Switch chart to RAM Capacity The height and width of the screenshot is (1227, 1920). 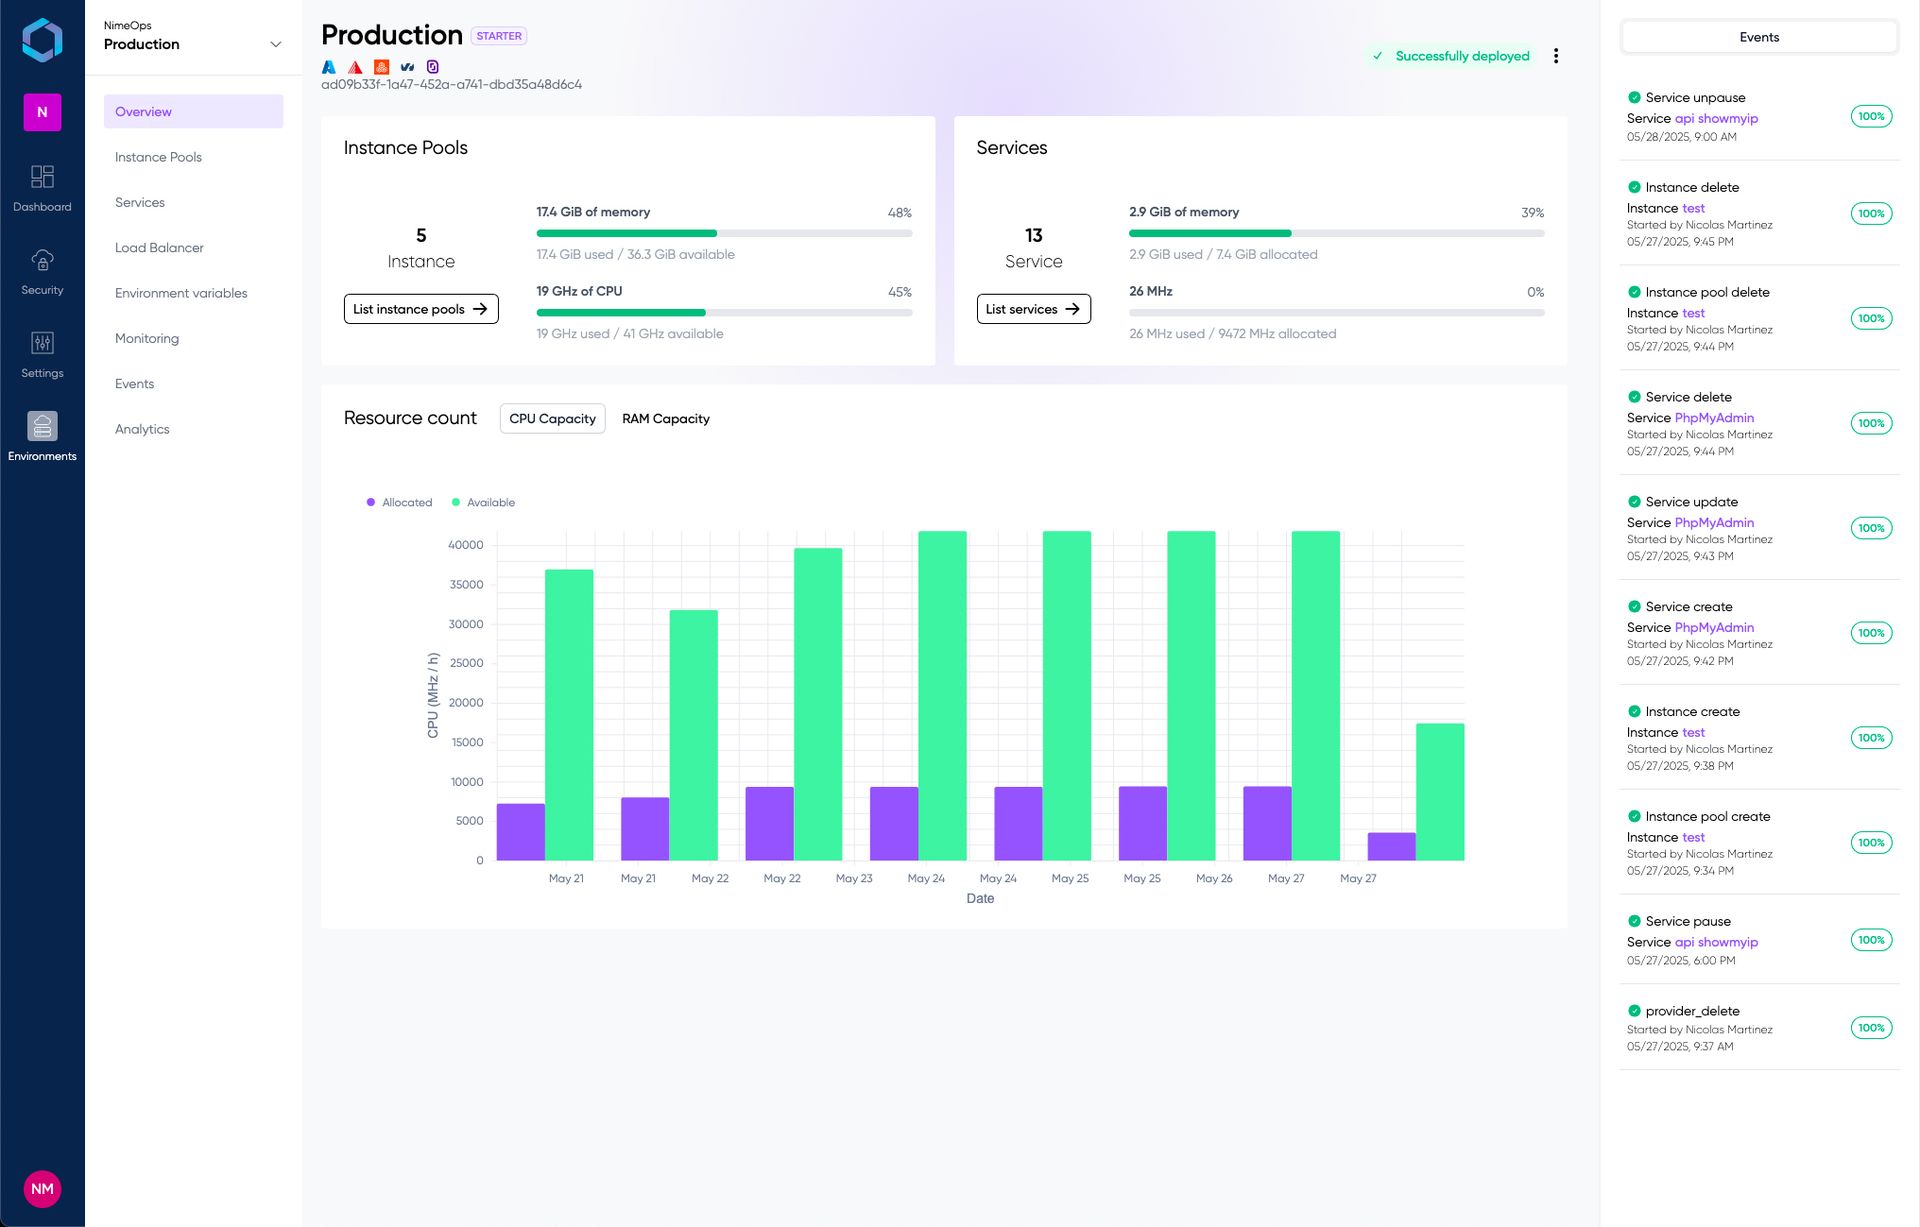tap(665, 419)
